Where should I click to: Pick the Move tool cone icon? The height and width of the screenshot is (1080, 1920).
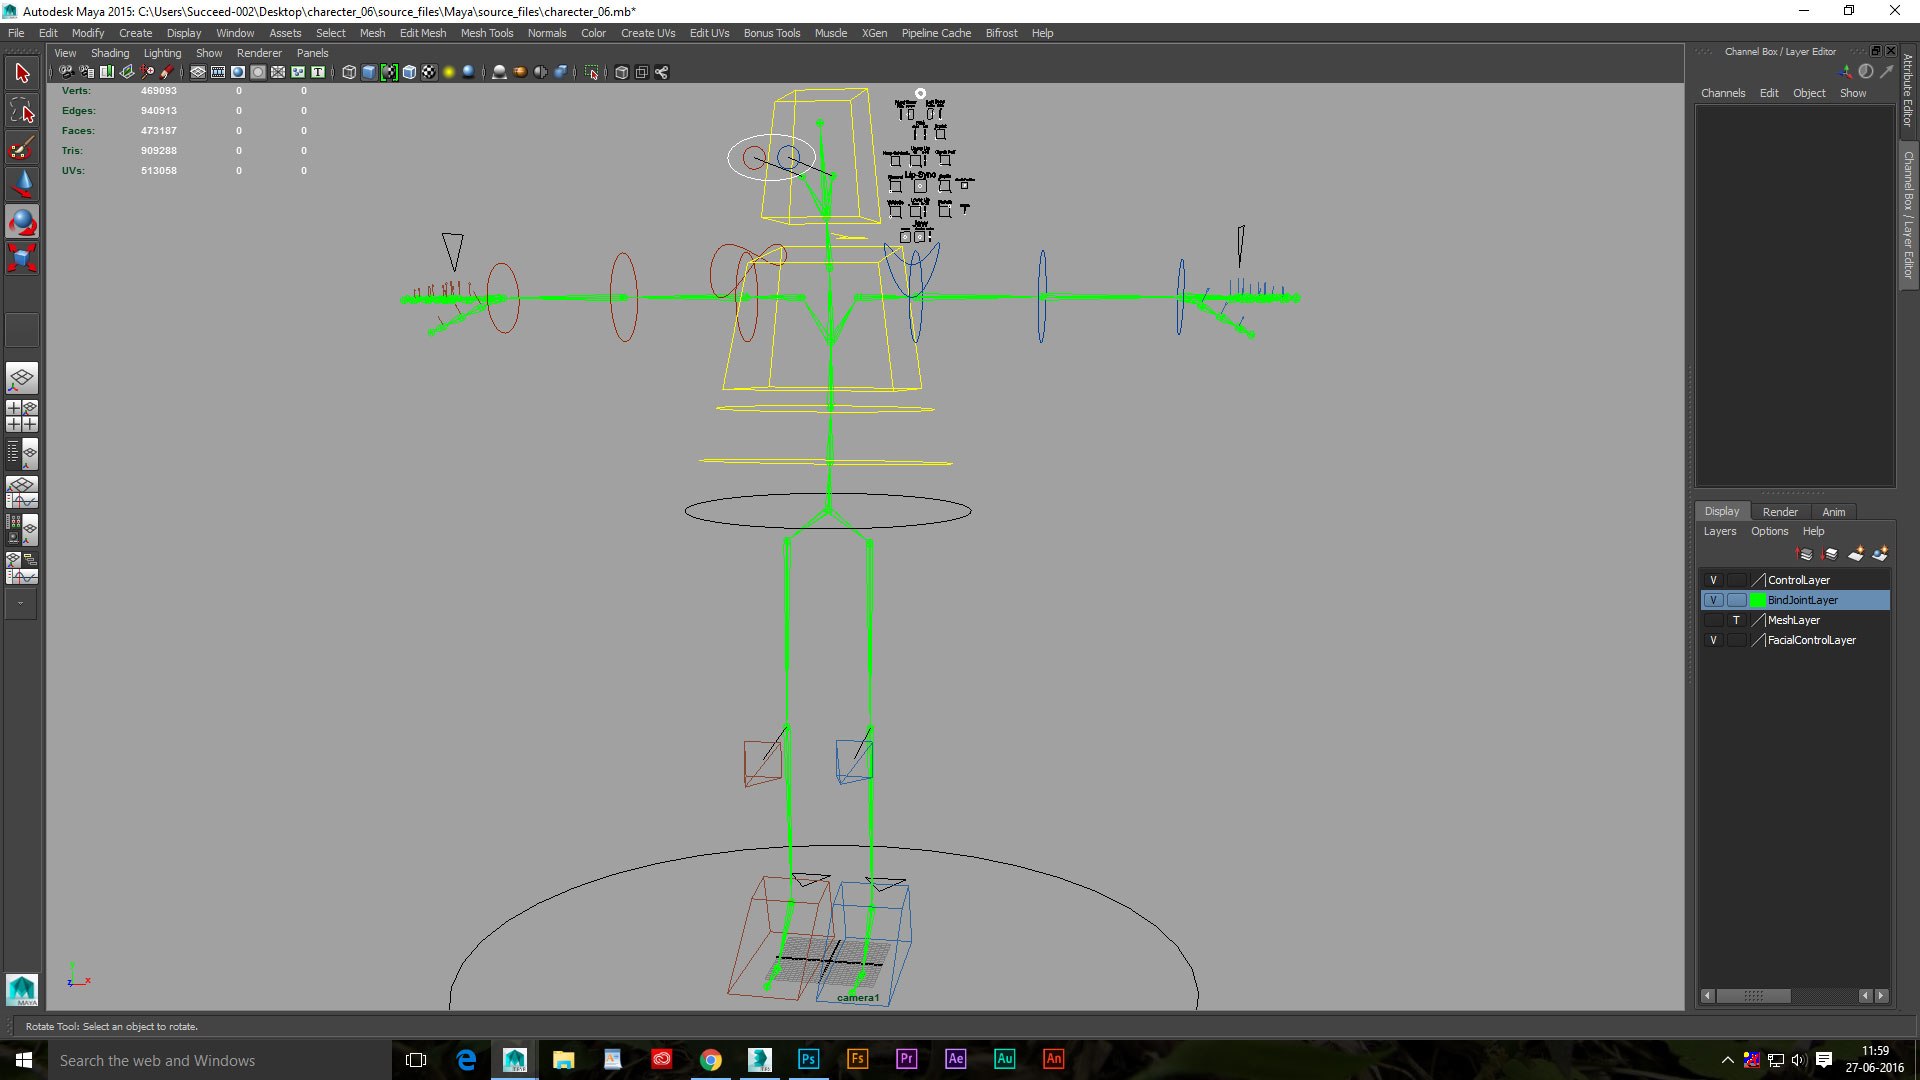click(x=22, y=185)
